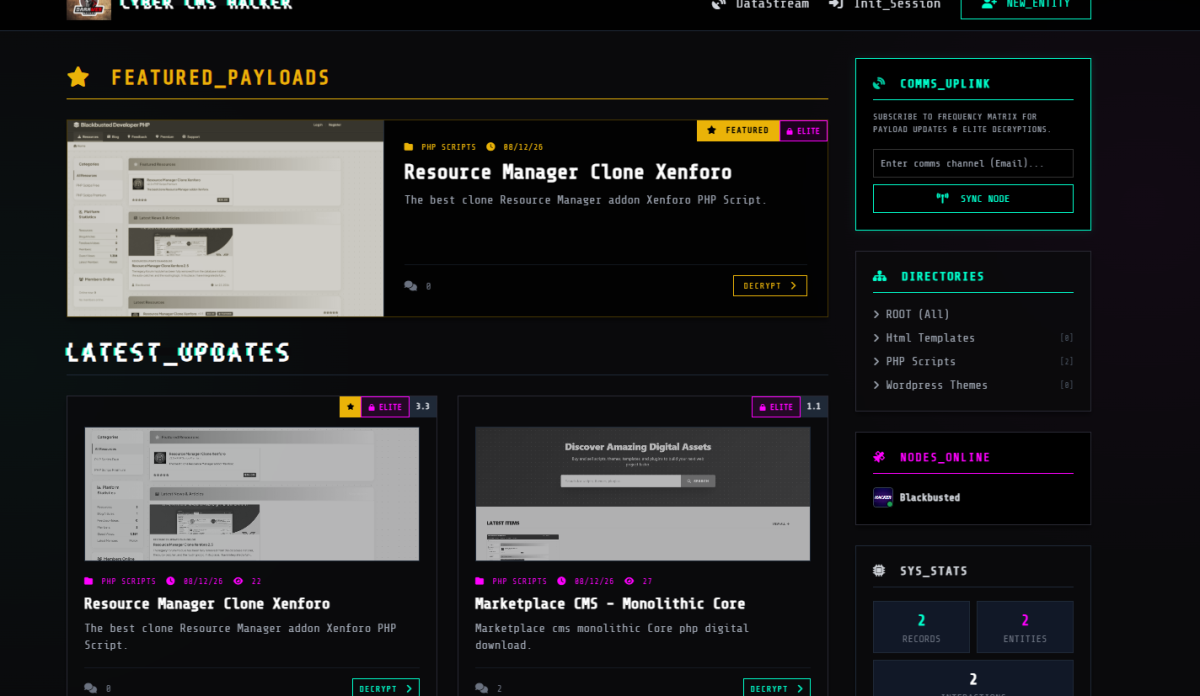Click the DECRYPT button on the featured card

(770, 286)
